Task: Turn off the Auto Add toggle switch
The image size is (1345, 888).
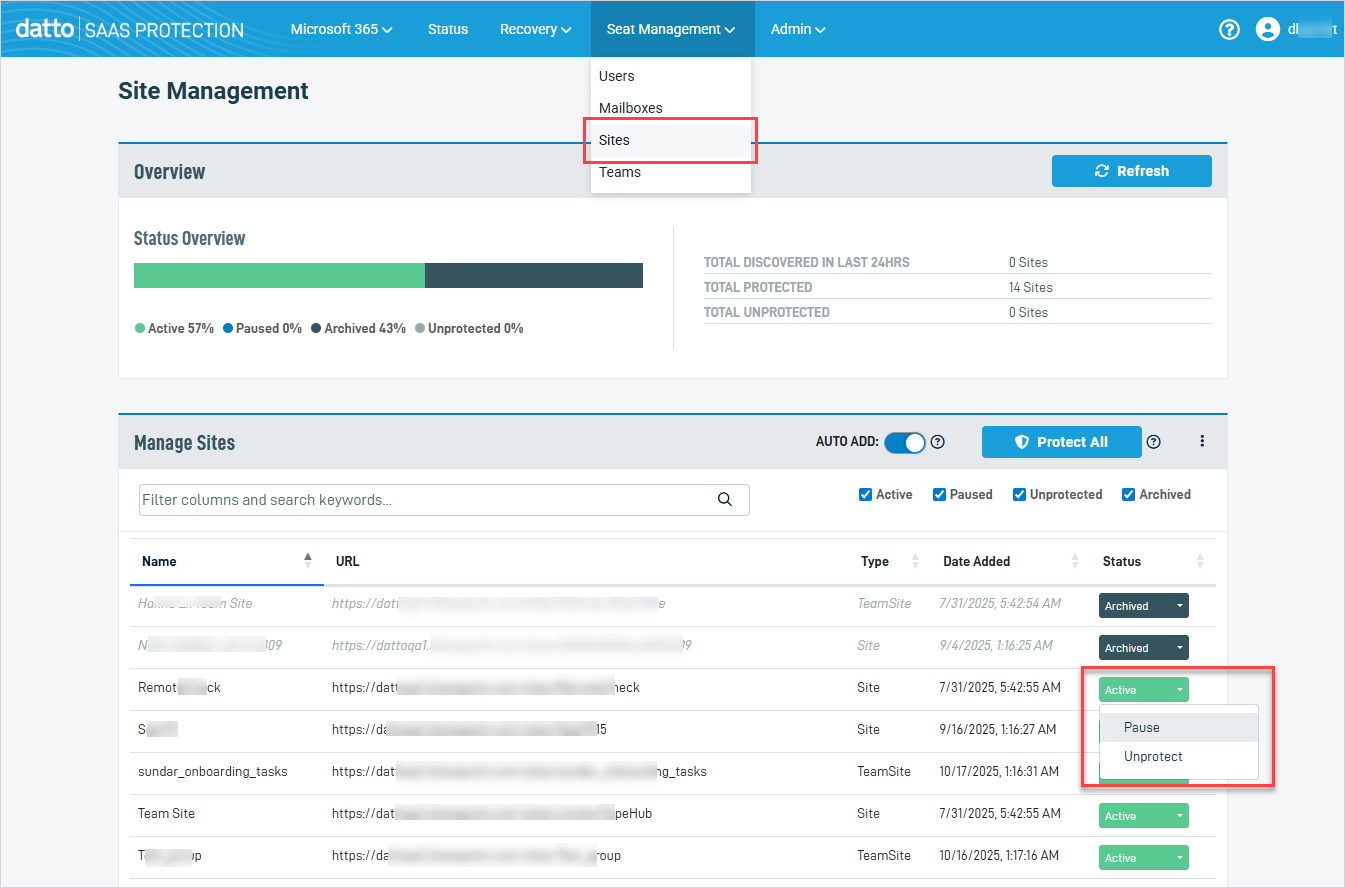Action: 905,442
